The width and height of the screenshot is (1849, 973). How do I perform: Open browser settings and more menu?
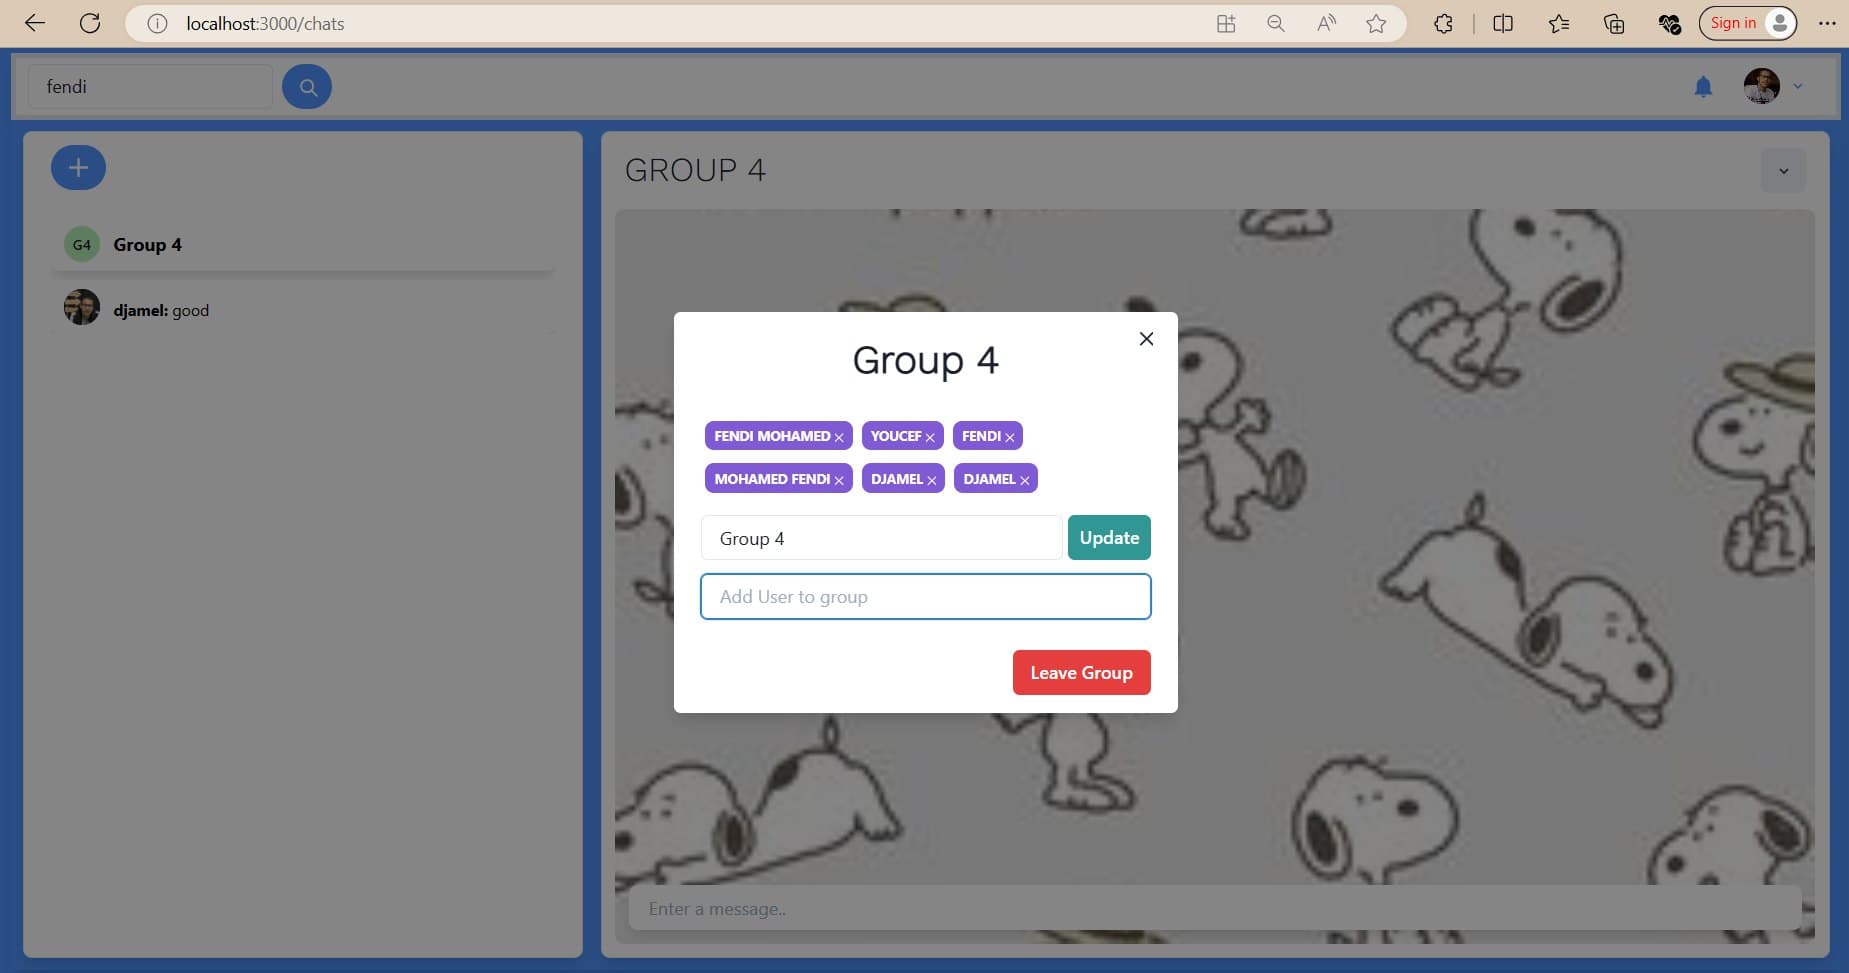[1827, 23]
